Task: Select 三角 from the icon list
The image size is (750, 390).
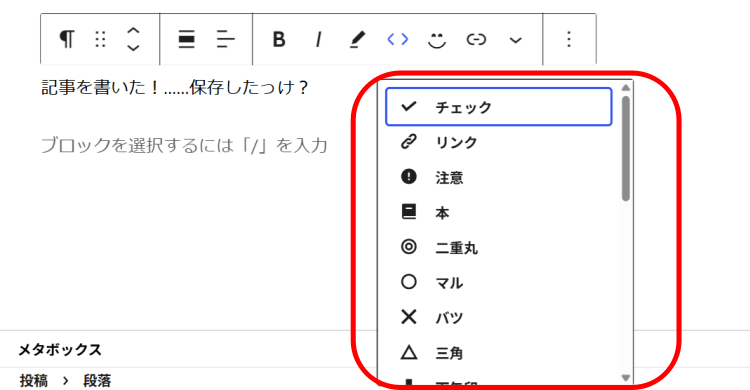Action: (498, 353)
